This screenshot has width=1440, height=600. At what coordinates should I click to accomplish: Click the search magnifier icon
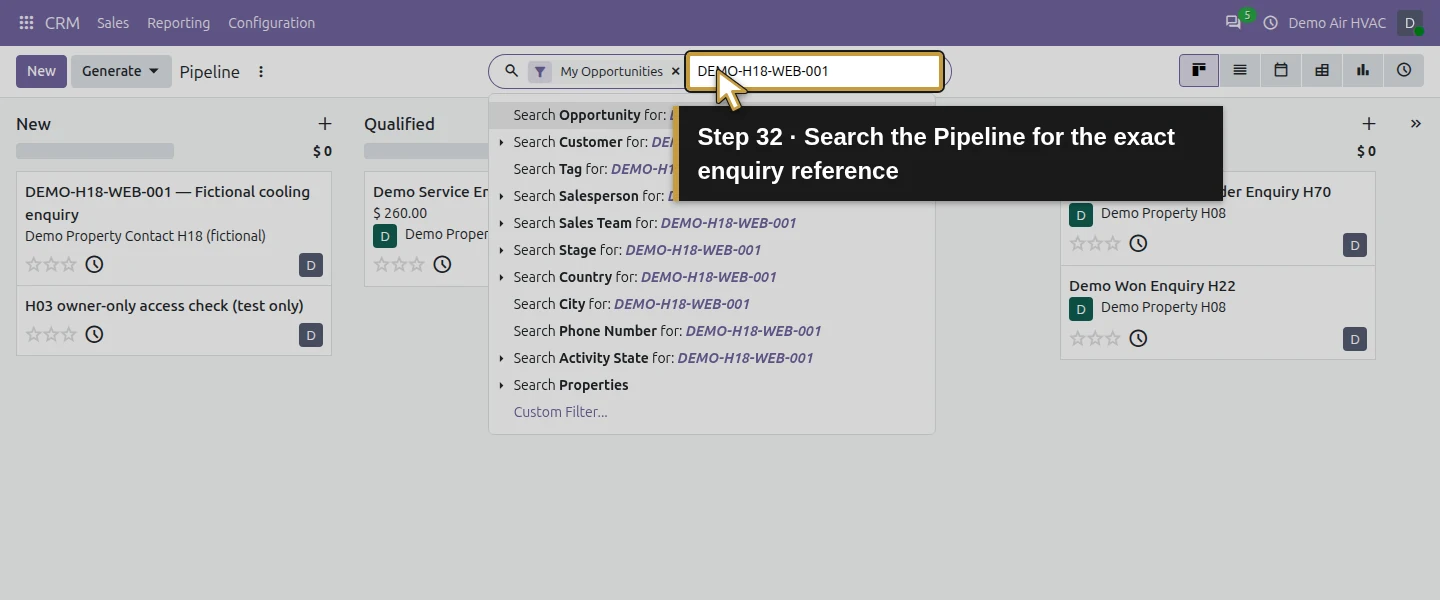[x=511, y=71]
